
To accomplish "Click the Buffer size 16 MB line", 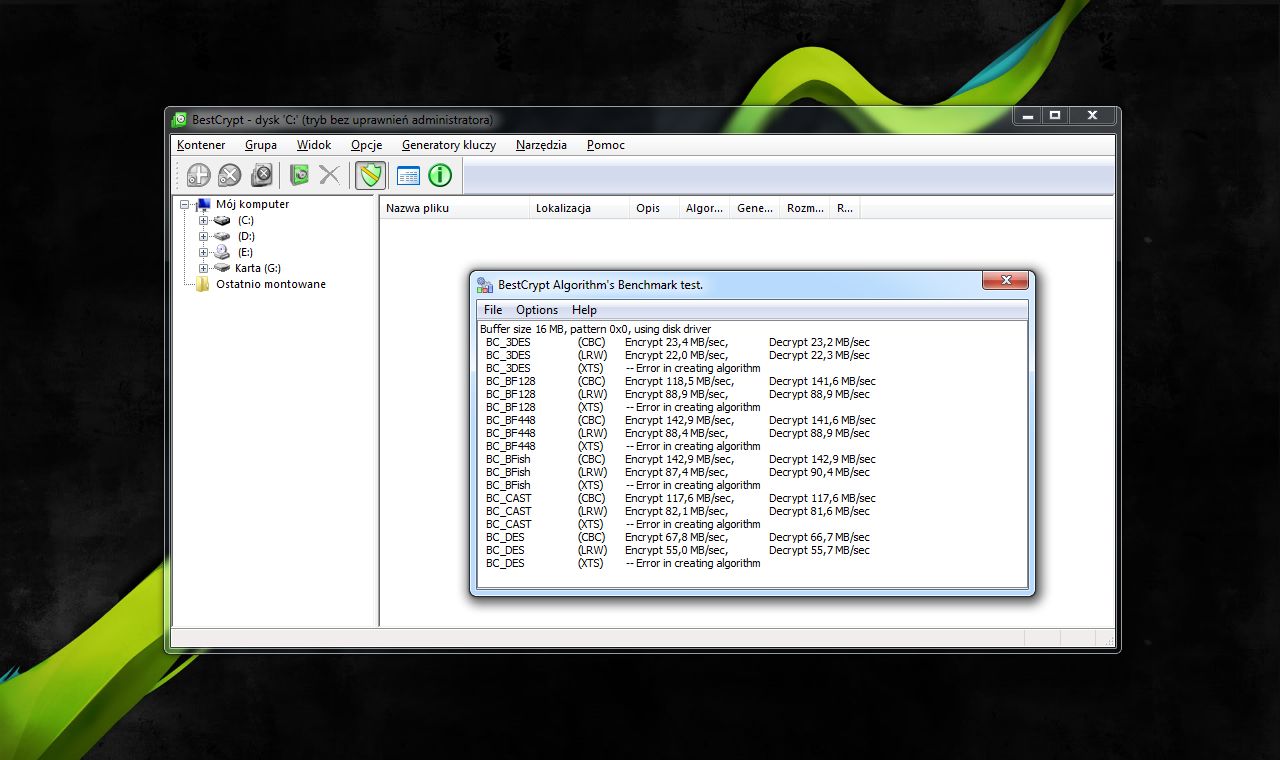I will pyautogui.click(x=595, y=329).
